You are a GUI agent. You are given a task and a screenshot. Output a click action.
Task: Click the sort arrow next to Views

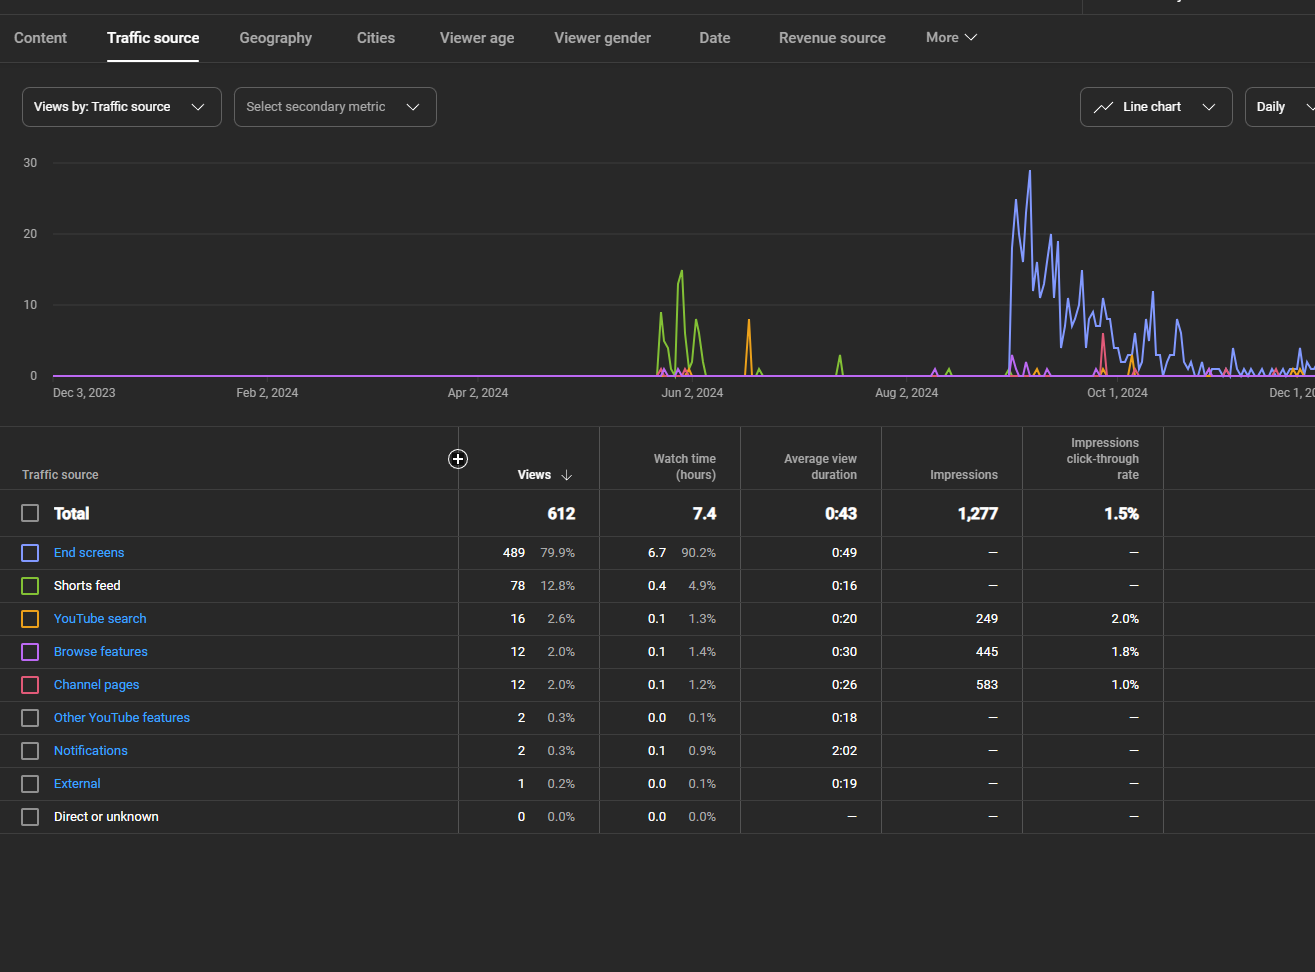point(567,475)
